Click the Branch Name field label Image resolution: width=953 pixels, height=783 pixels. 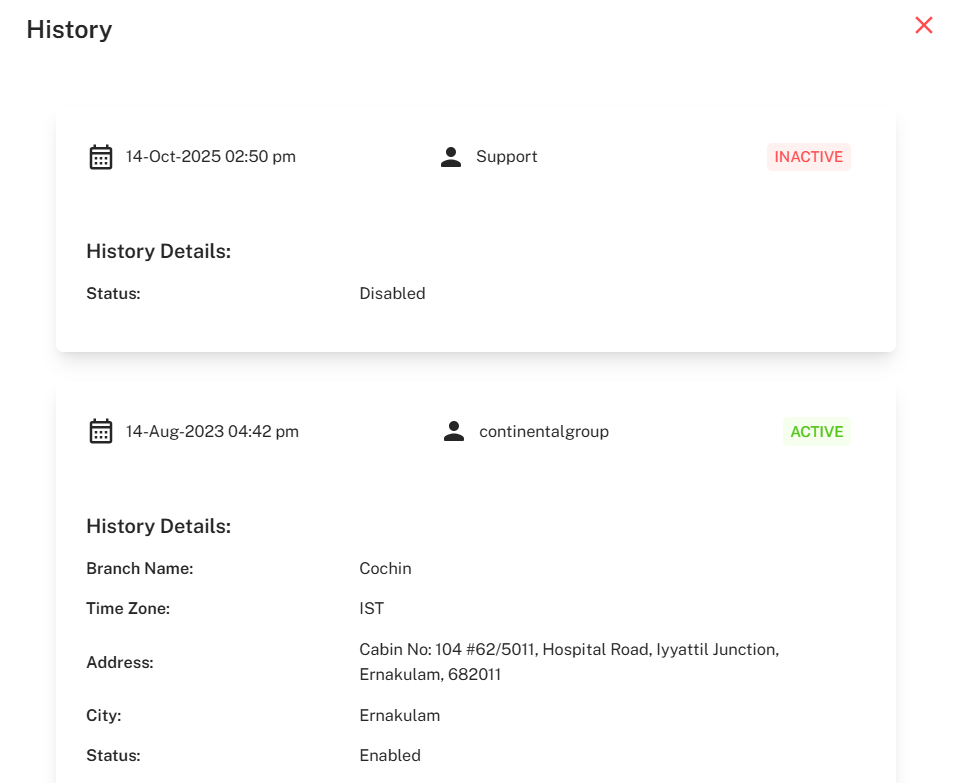(x=139, y=569)
